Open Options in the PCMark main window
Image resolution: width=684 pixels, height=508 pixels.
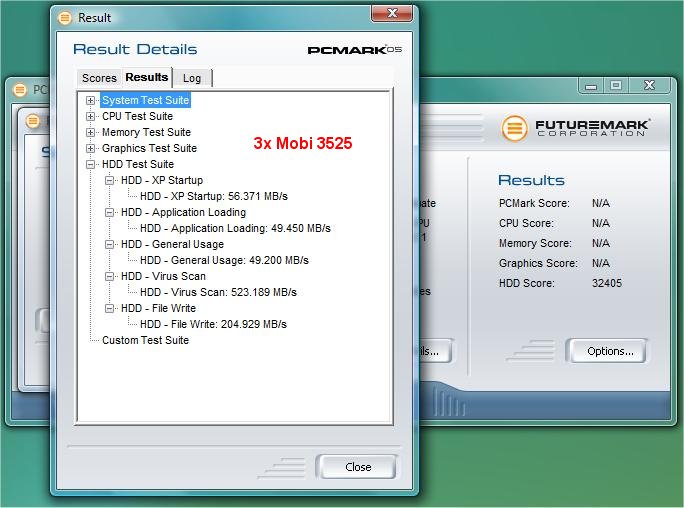(x=609, y=351)
